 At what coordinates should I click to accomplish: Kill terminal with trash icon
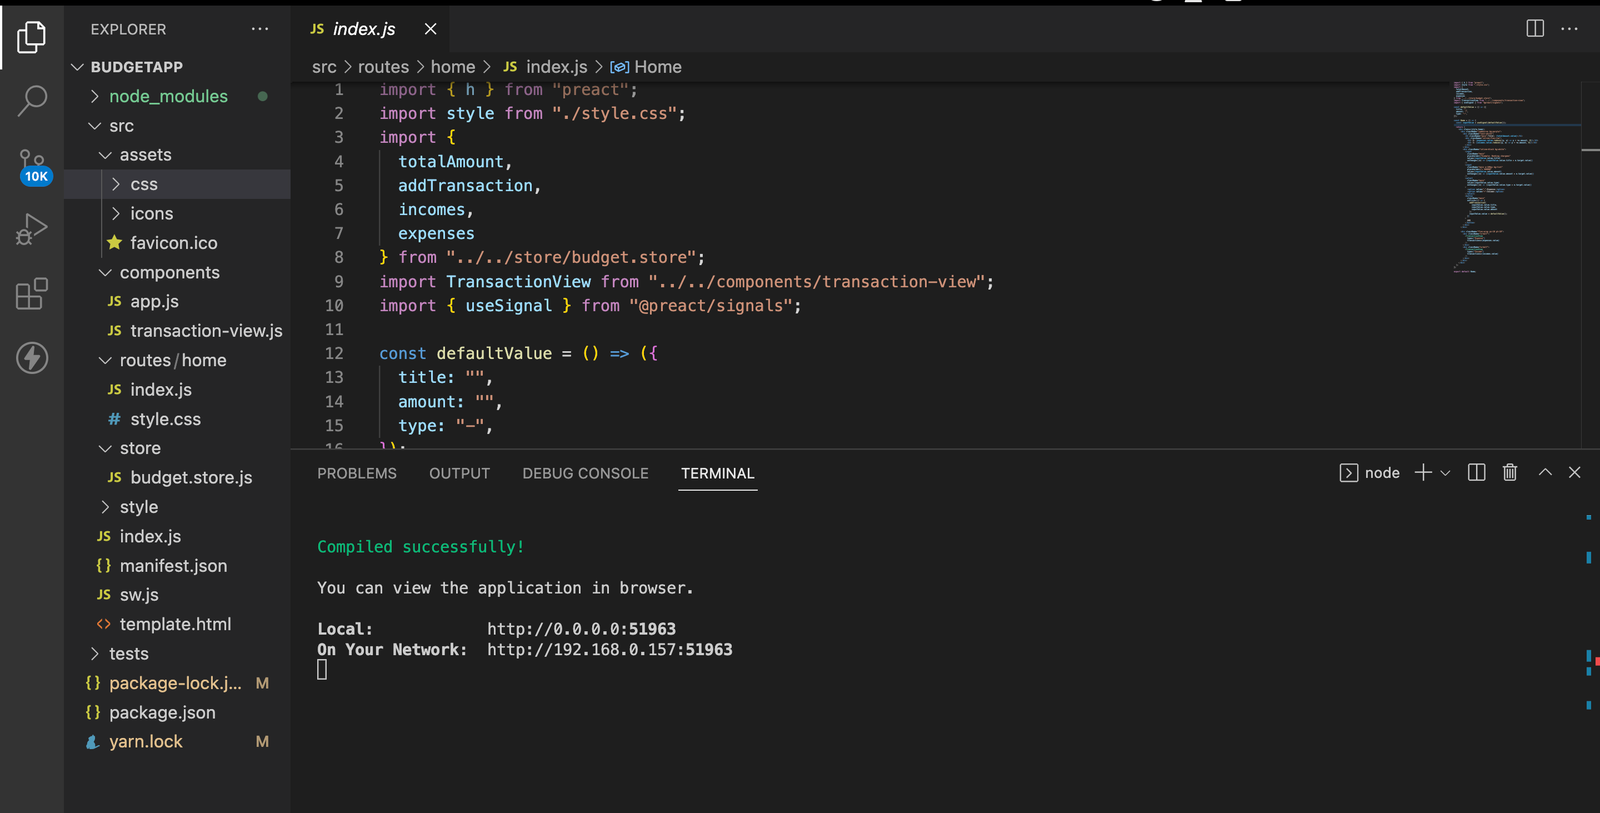1510,473
